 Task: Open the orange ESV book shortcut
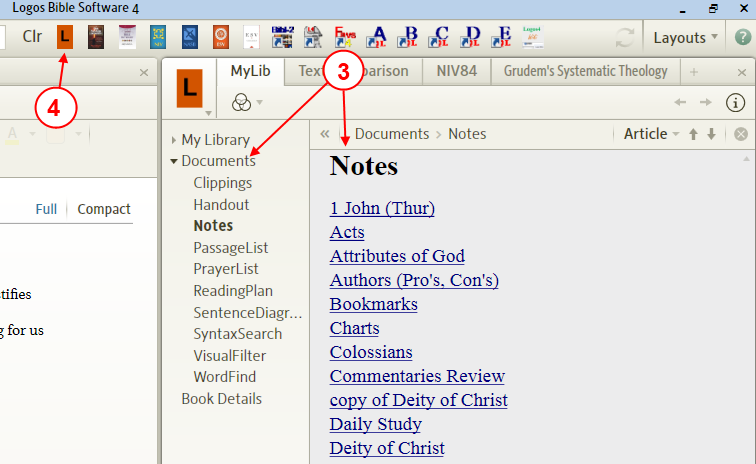coord(221,37)
